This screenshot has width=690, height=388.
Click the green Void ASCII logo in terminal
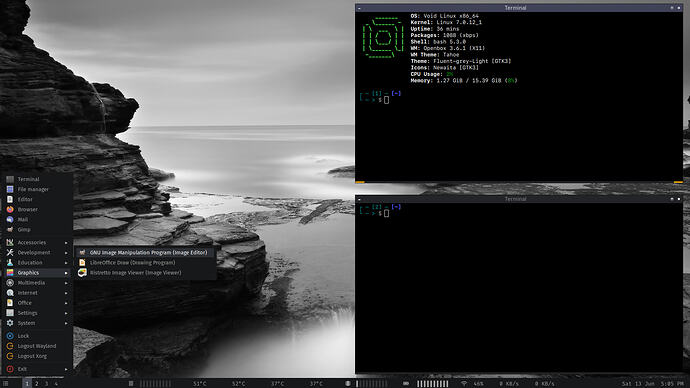tap(383, 38)
